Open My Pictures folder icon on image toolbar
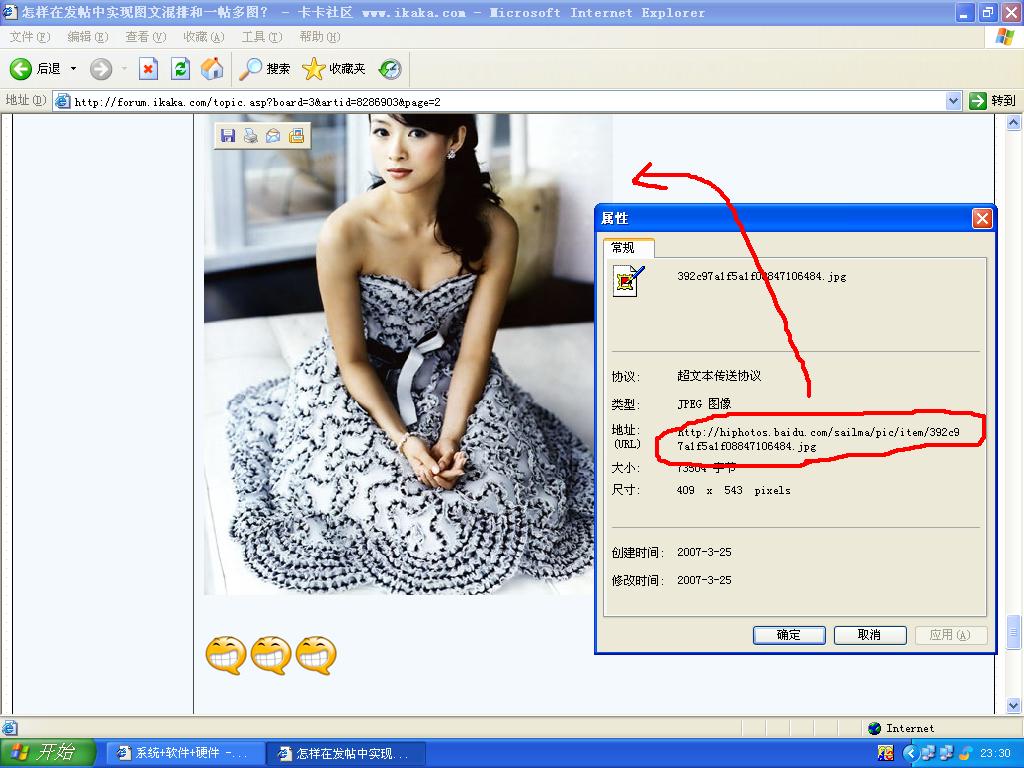1024x768 pixels. [x=296, y=135]
